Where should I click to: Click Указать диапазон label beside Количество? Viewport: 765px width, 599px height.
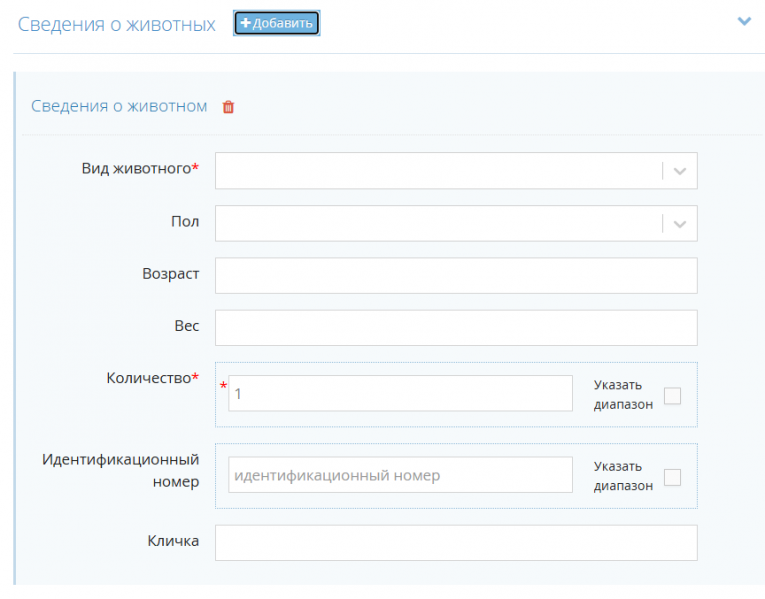pos(622,394)
